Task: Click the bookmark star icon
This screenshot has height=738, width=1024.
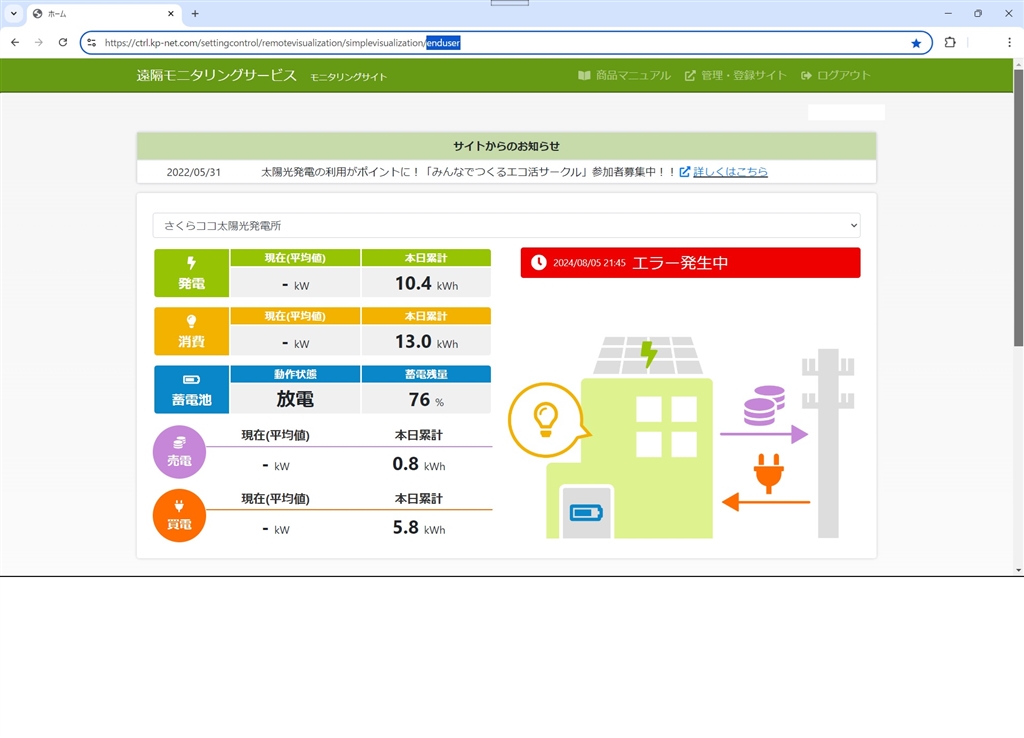Action: 916,43
